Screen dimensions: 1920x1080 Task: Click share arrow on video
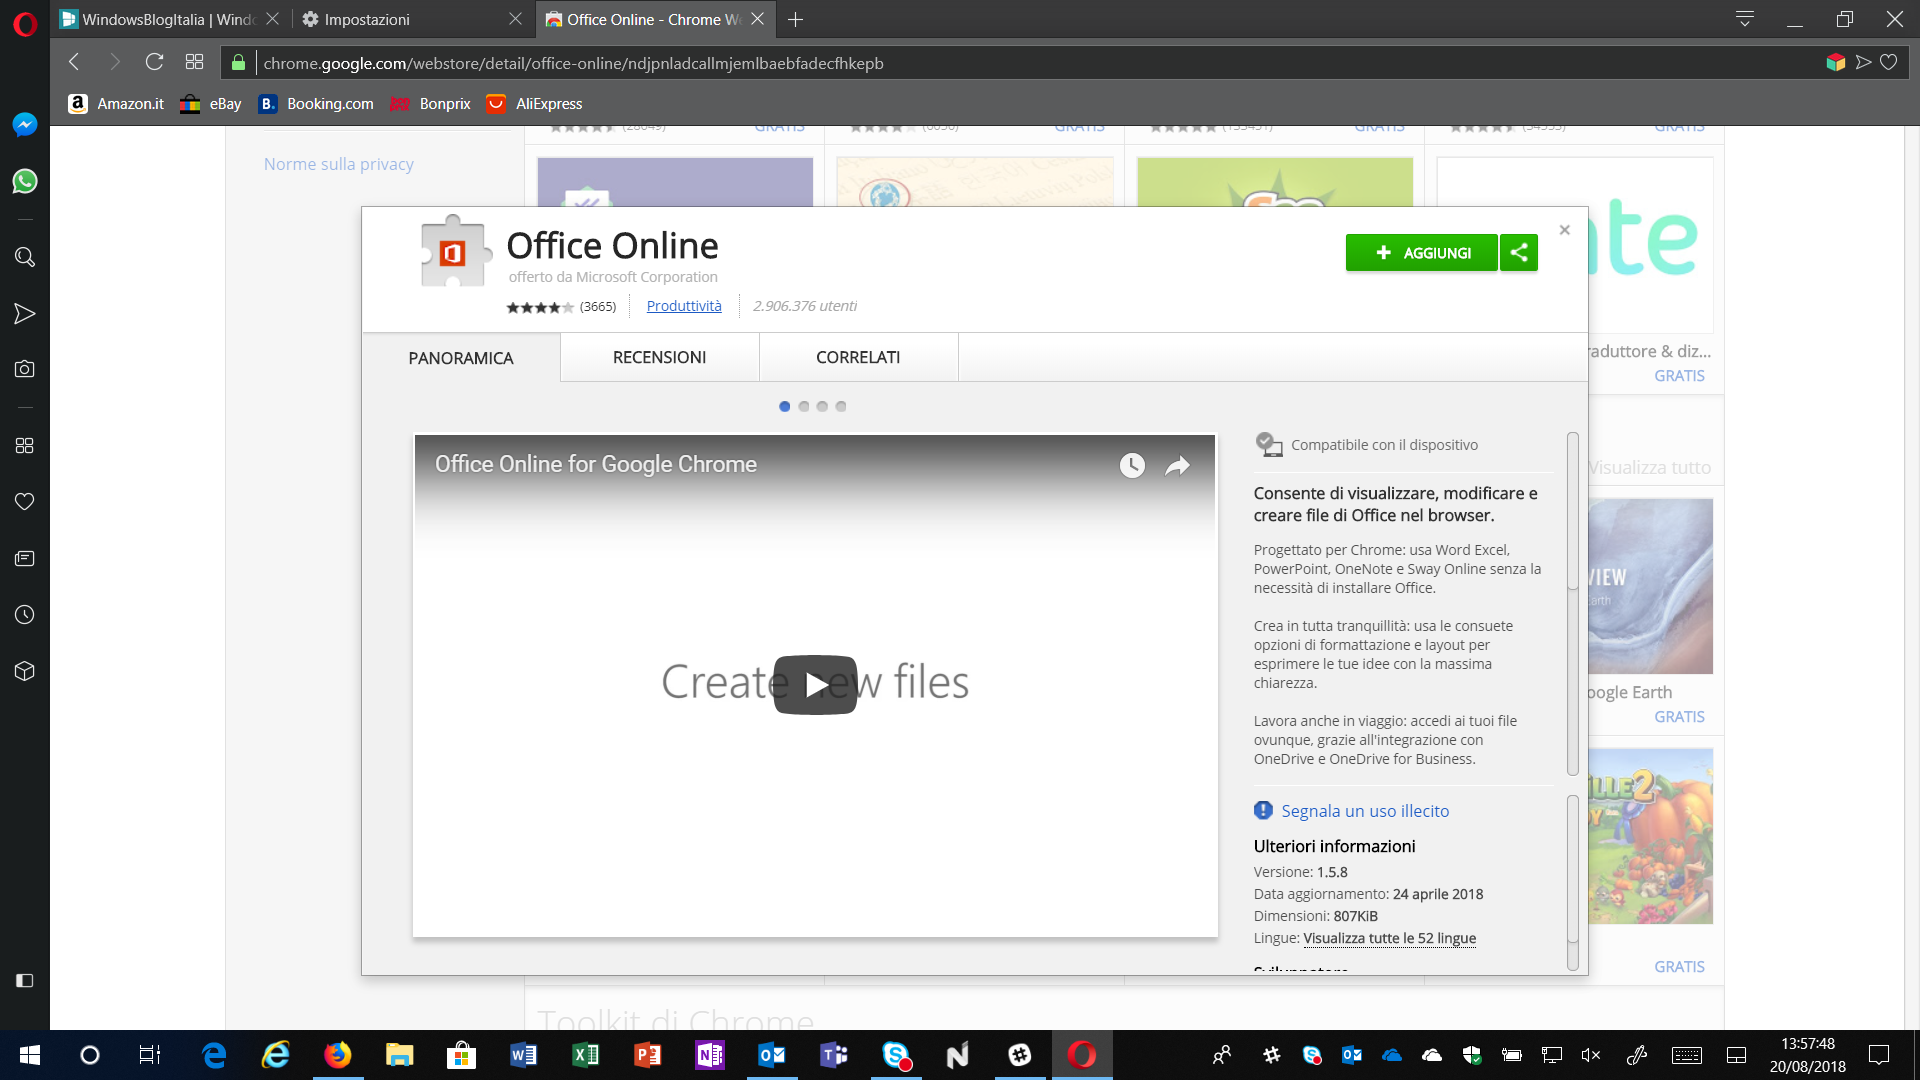pos(1177,465)
